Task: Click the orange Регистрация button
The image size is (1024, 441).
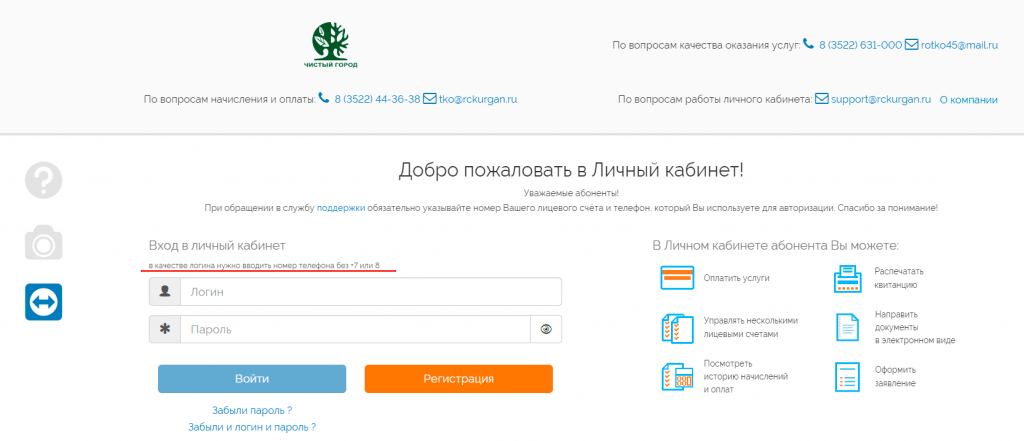Action: pos(458,379)
